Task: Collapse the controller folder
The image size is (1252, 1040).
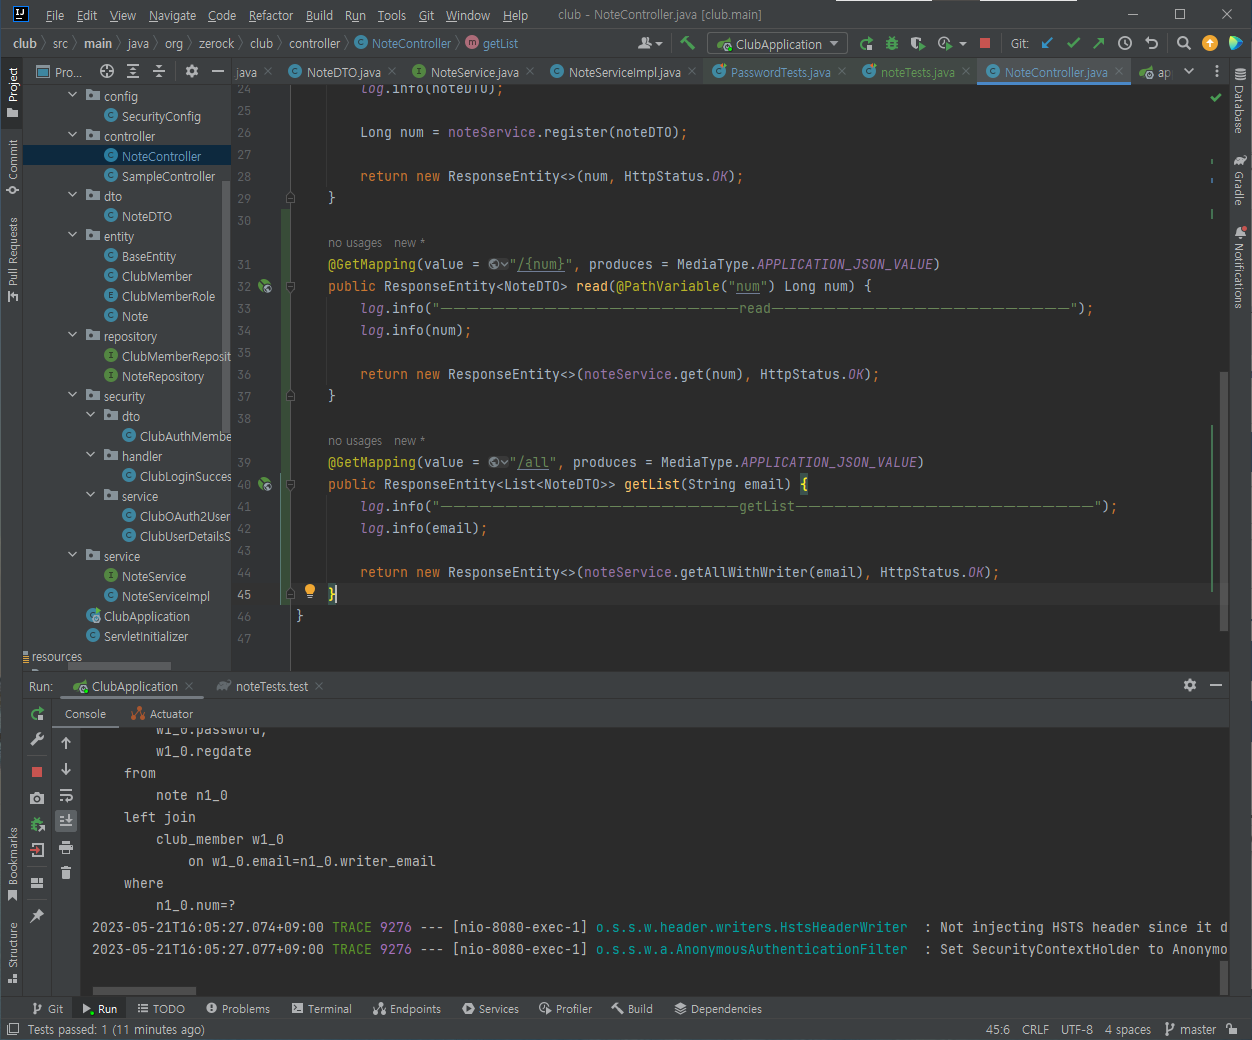Action: tap(72, 135)
